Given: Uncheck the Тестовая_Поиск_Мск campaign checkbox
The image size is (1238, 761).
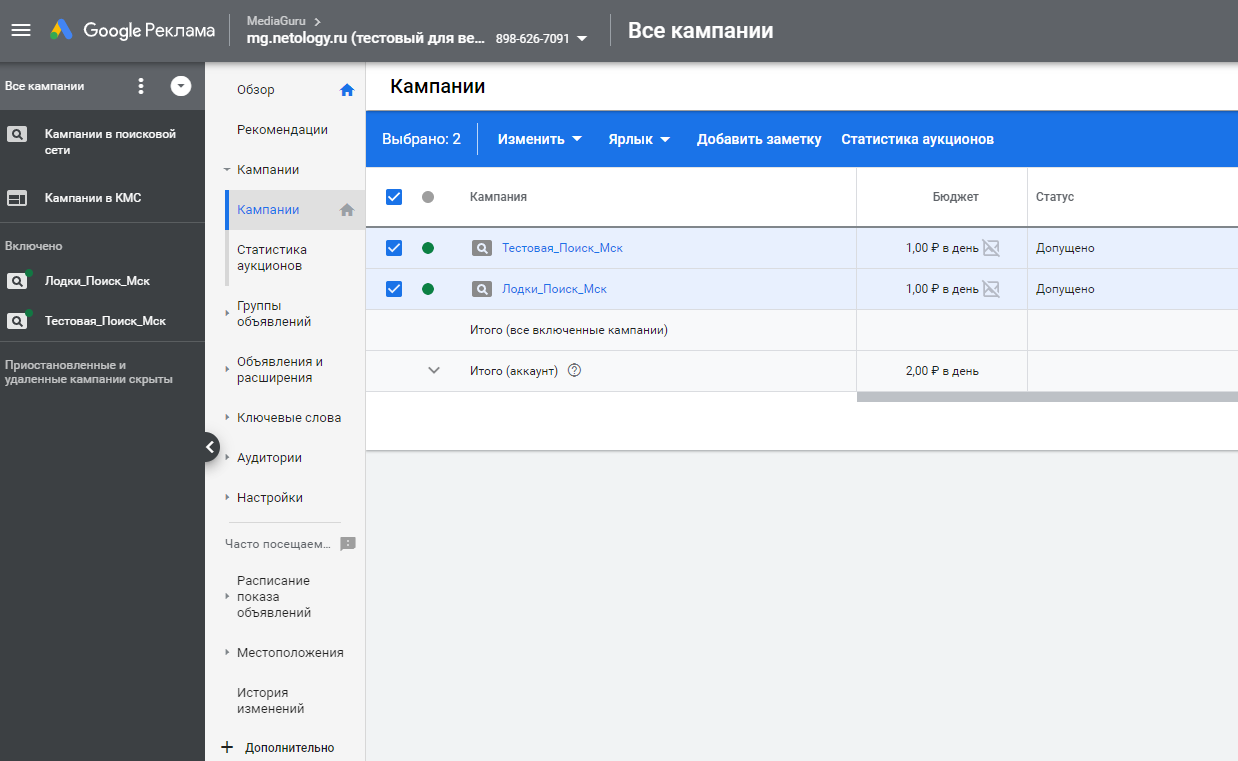Looking at the screenshot, I should click(x=394, y=248).
